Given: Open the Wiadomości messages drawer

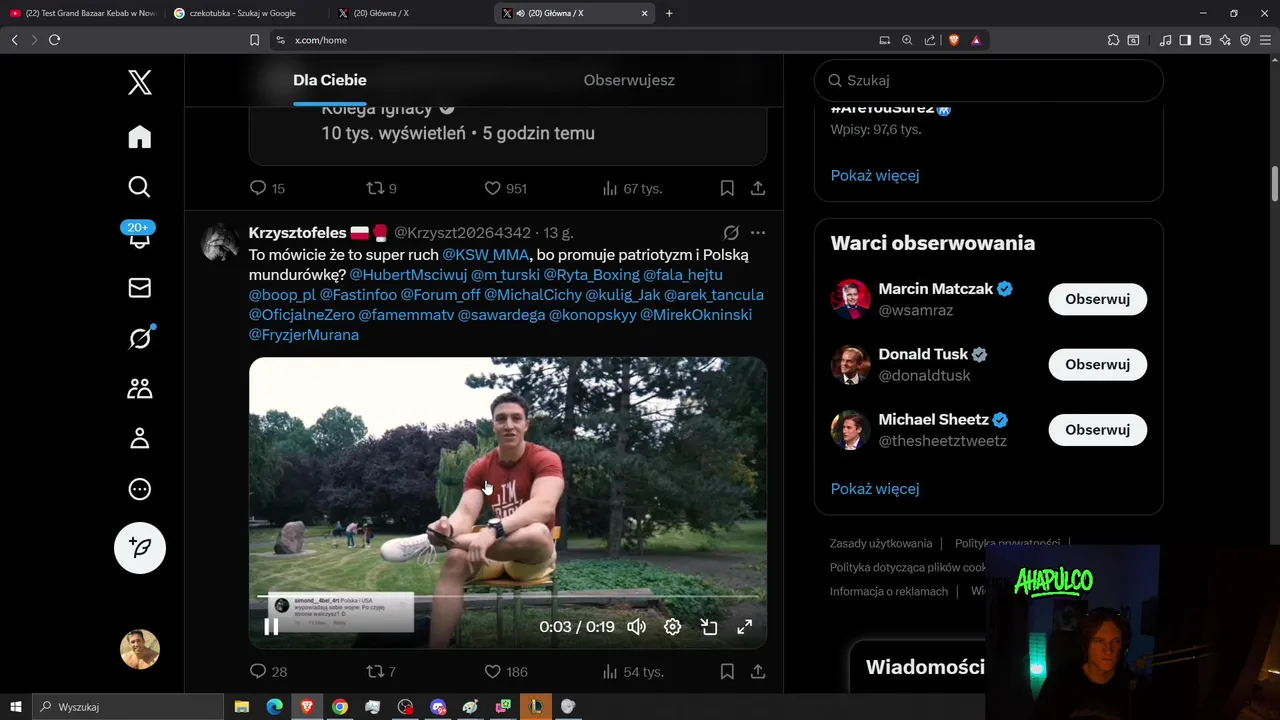Looking at the screenshot, I should pyautogui.click(x=925, y=667).
